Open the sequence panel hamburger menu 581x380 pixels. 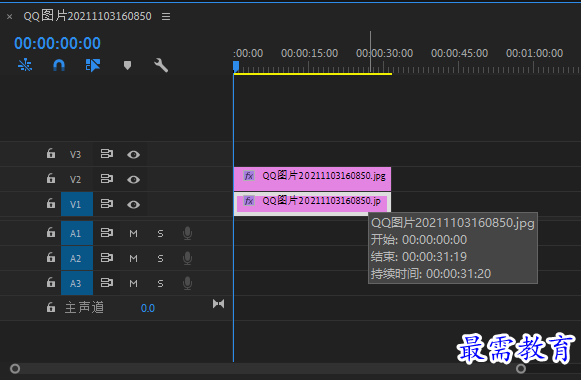coord(166,17)
